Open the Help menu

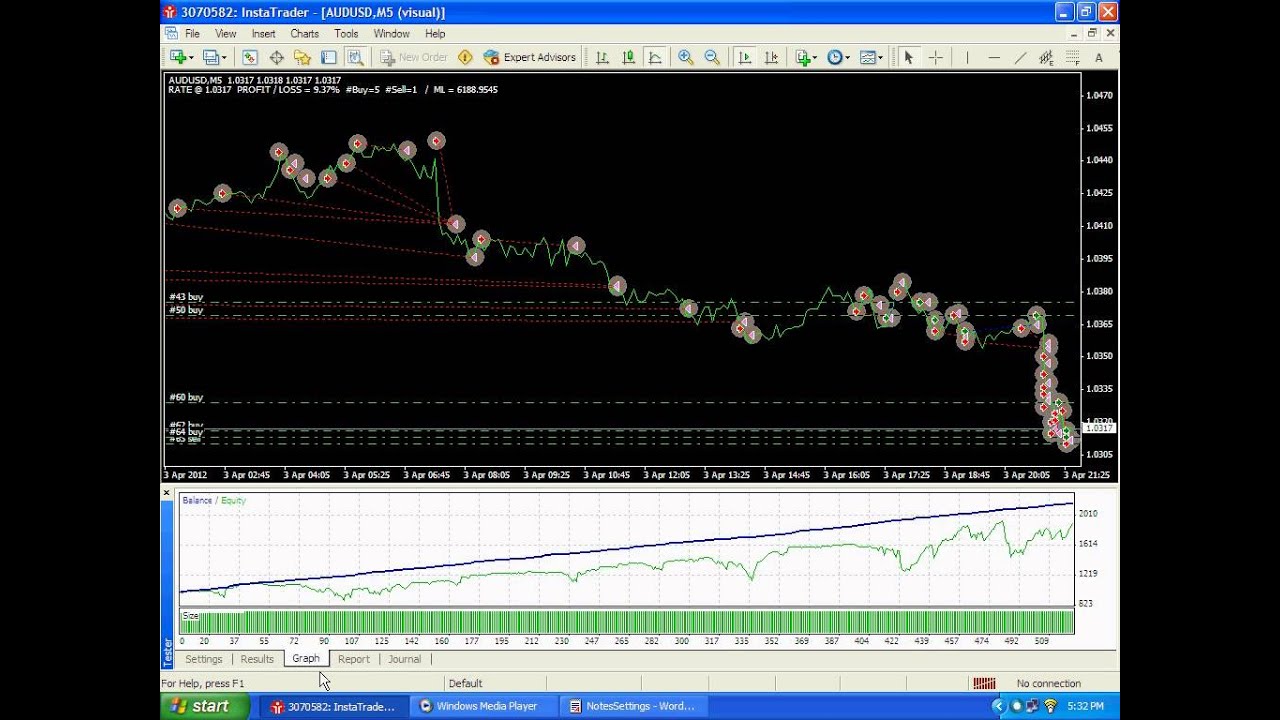click(x=435, y=33)
